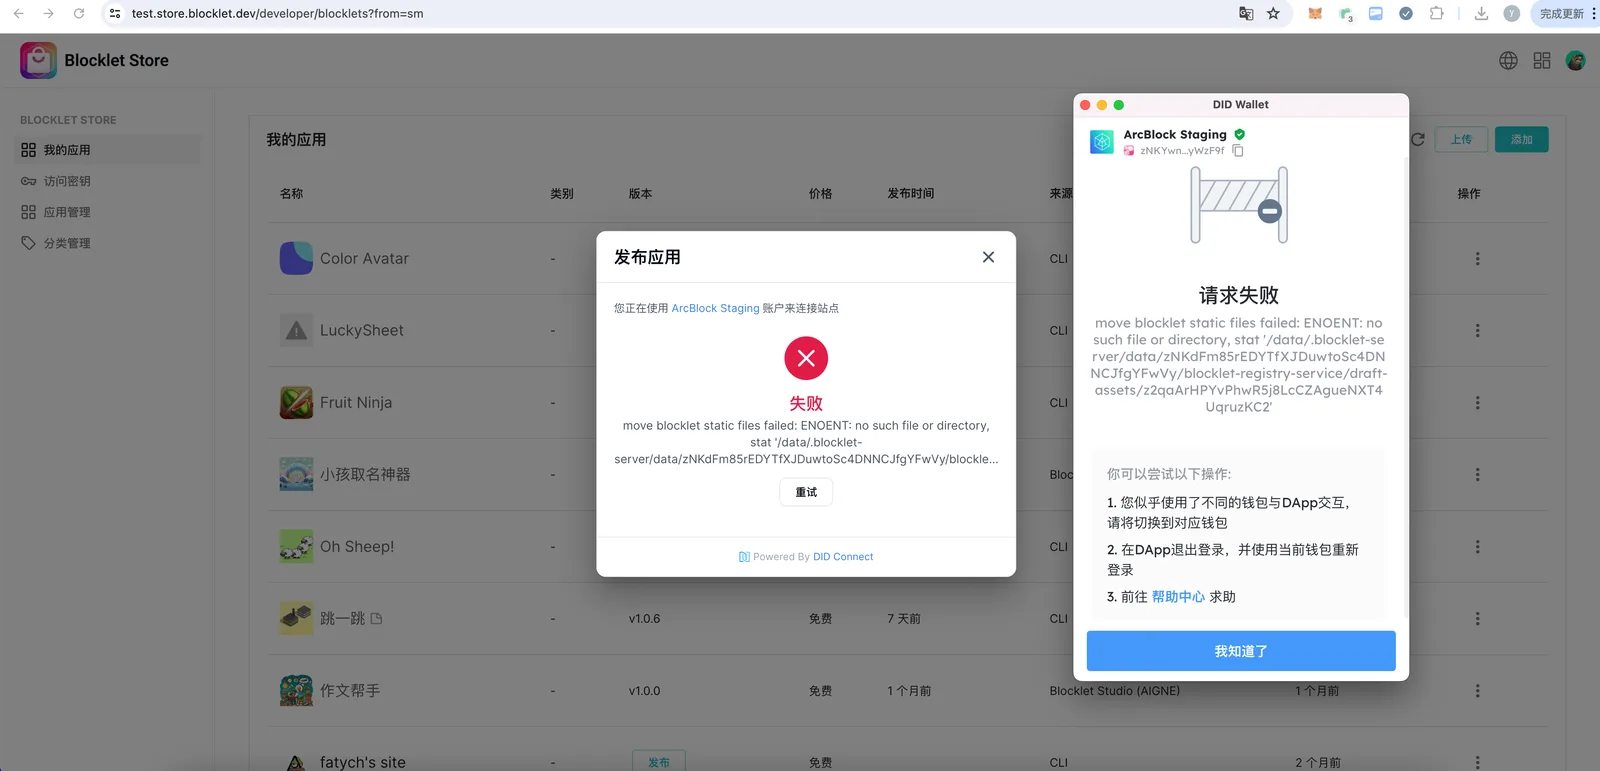Open actions menu for 小孩取名神器 row
Viewport: 1600px width, 771px height.
[x=1477, y=475]
